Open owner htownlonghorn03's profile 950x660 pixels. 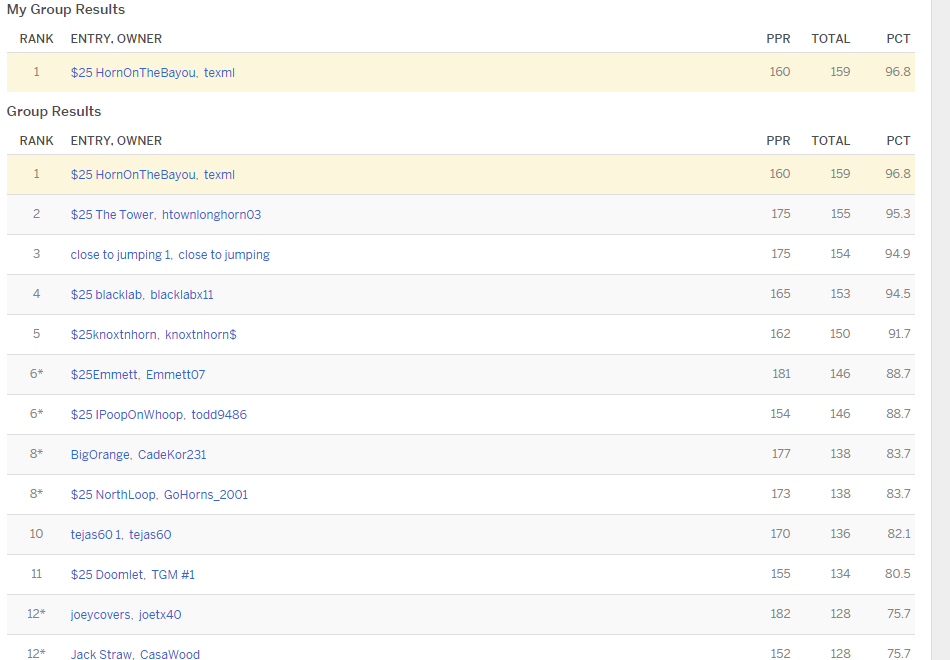click(x=211, y=215)
